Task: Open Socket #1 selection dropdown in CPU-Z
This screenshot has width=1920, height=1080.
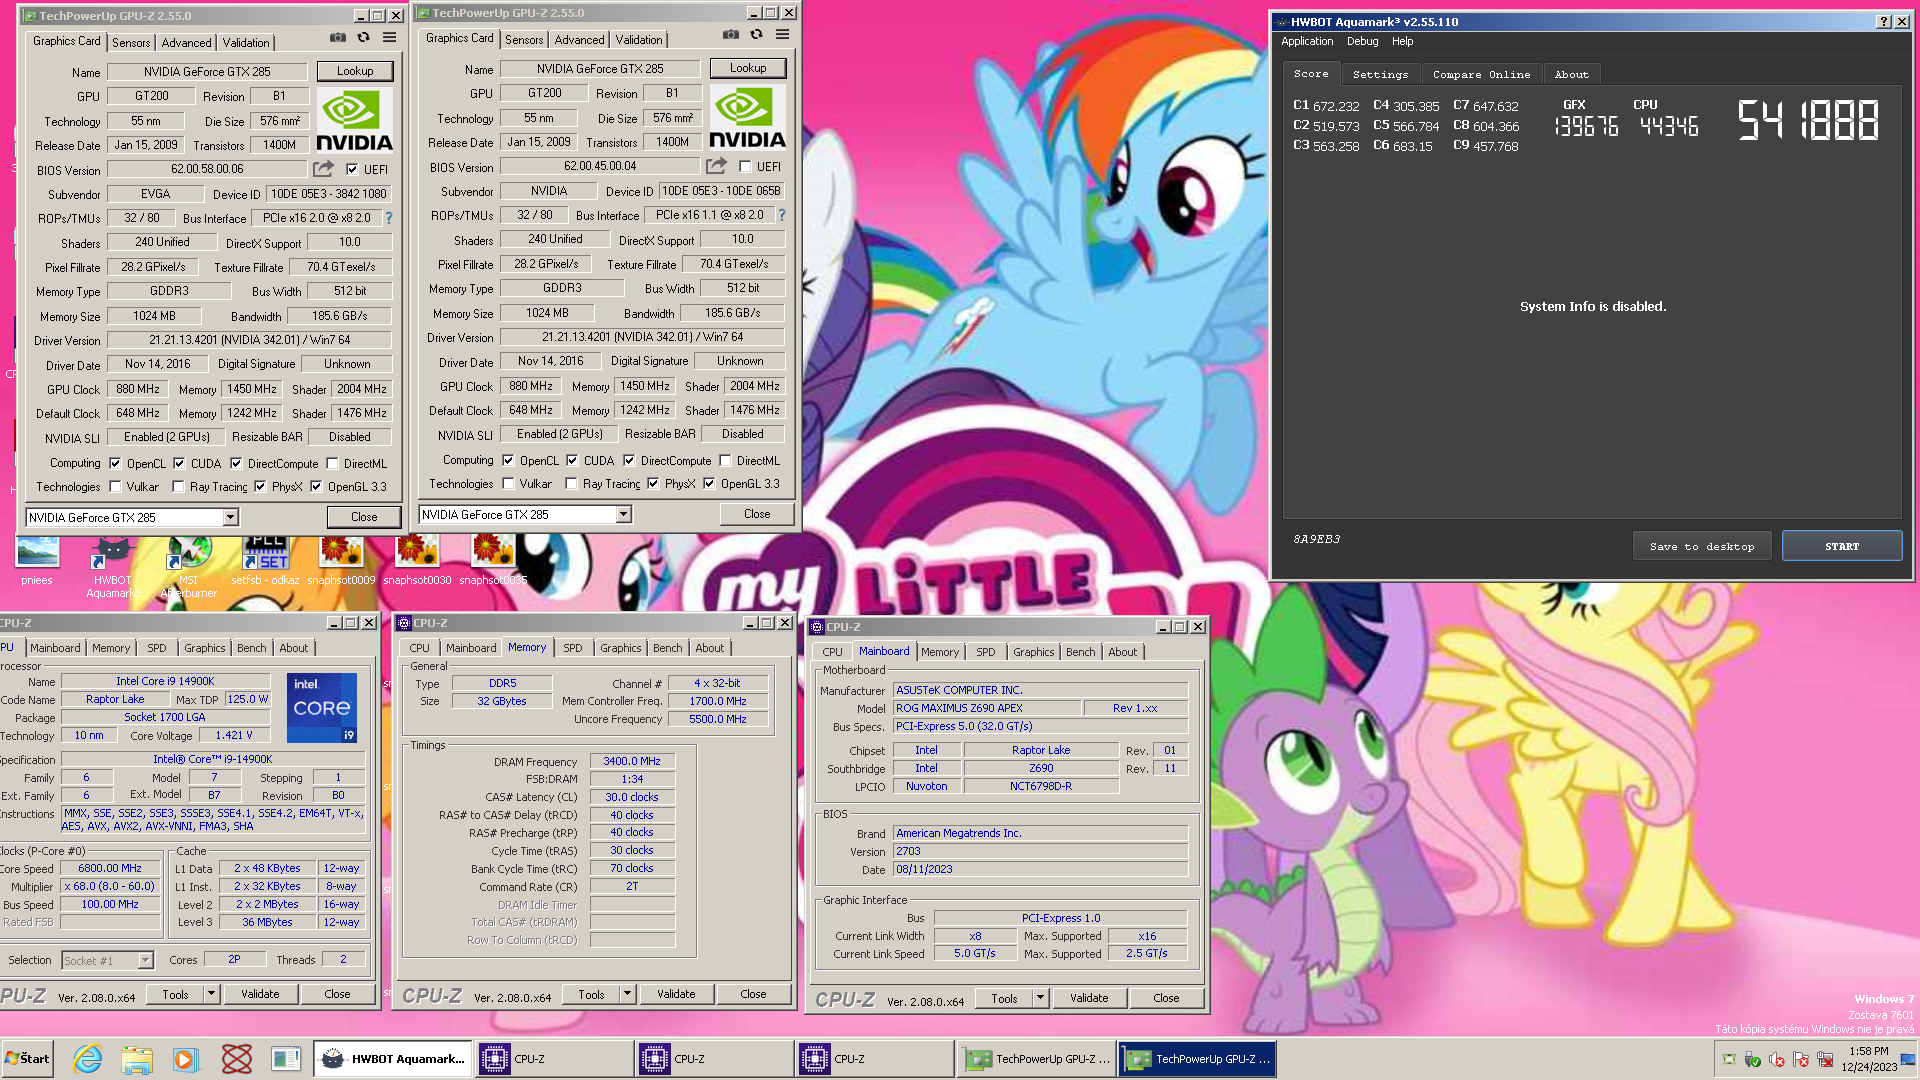Action: pos(146,960)
